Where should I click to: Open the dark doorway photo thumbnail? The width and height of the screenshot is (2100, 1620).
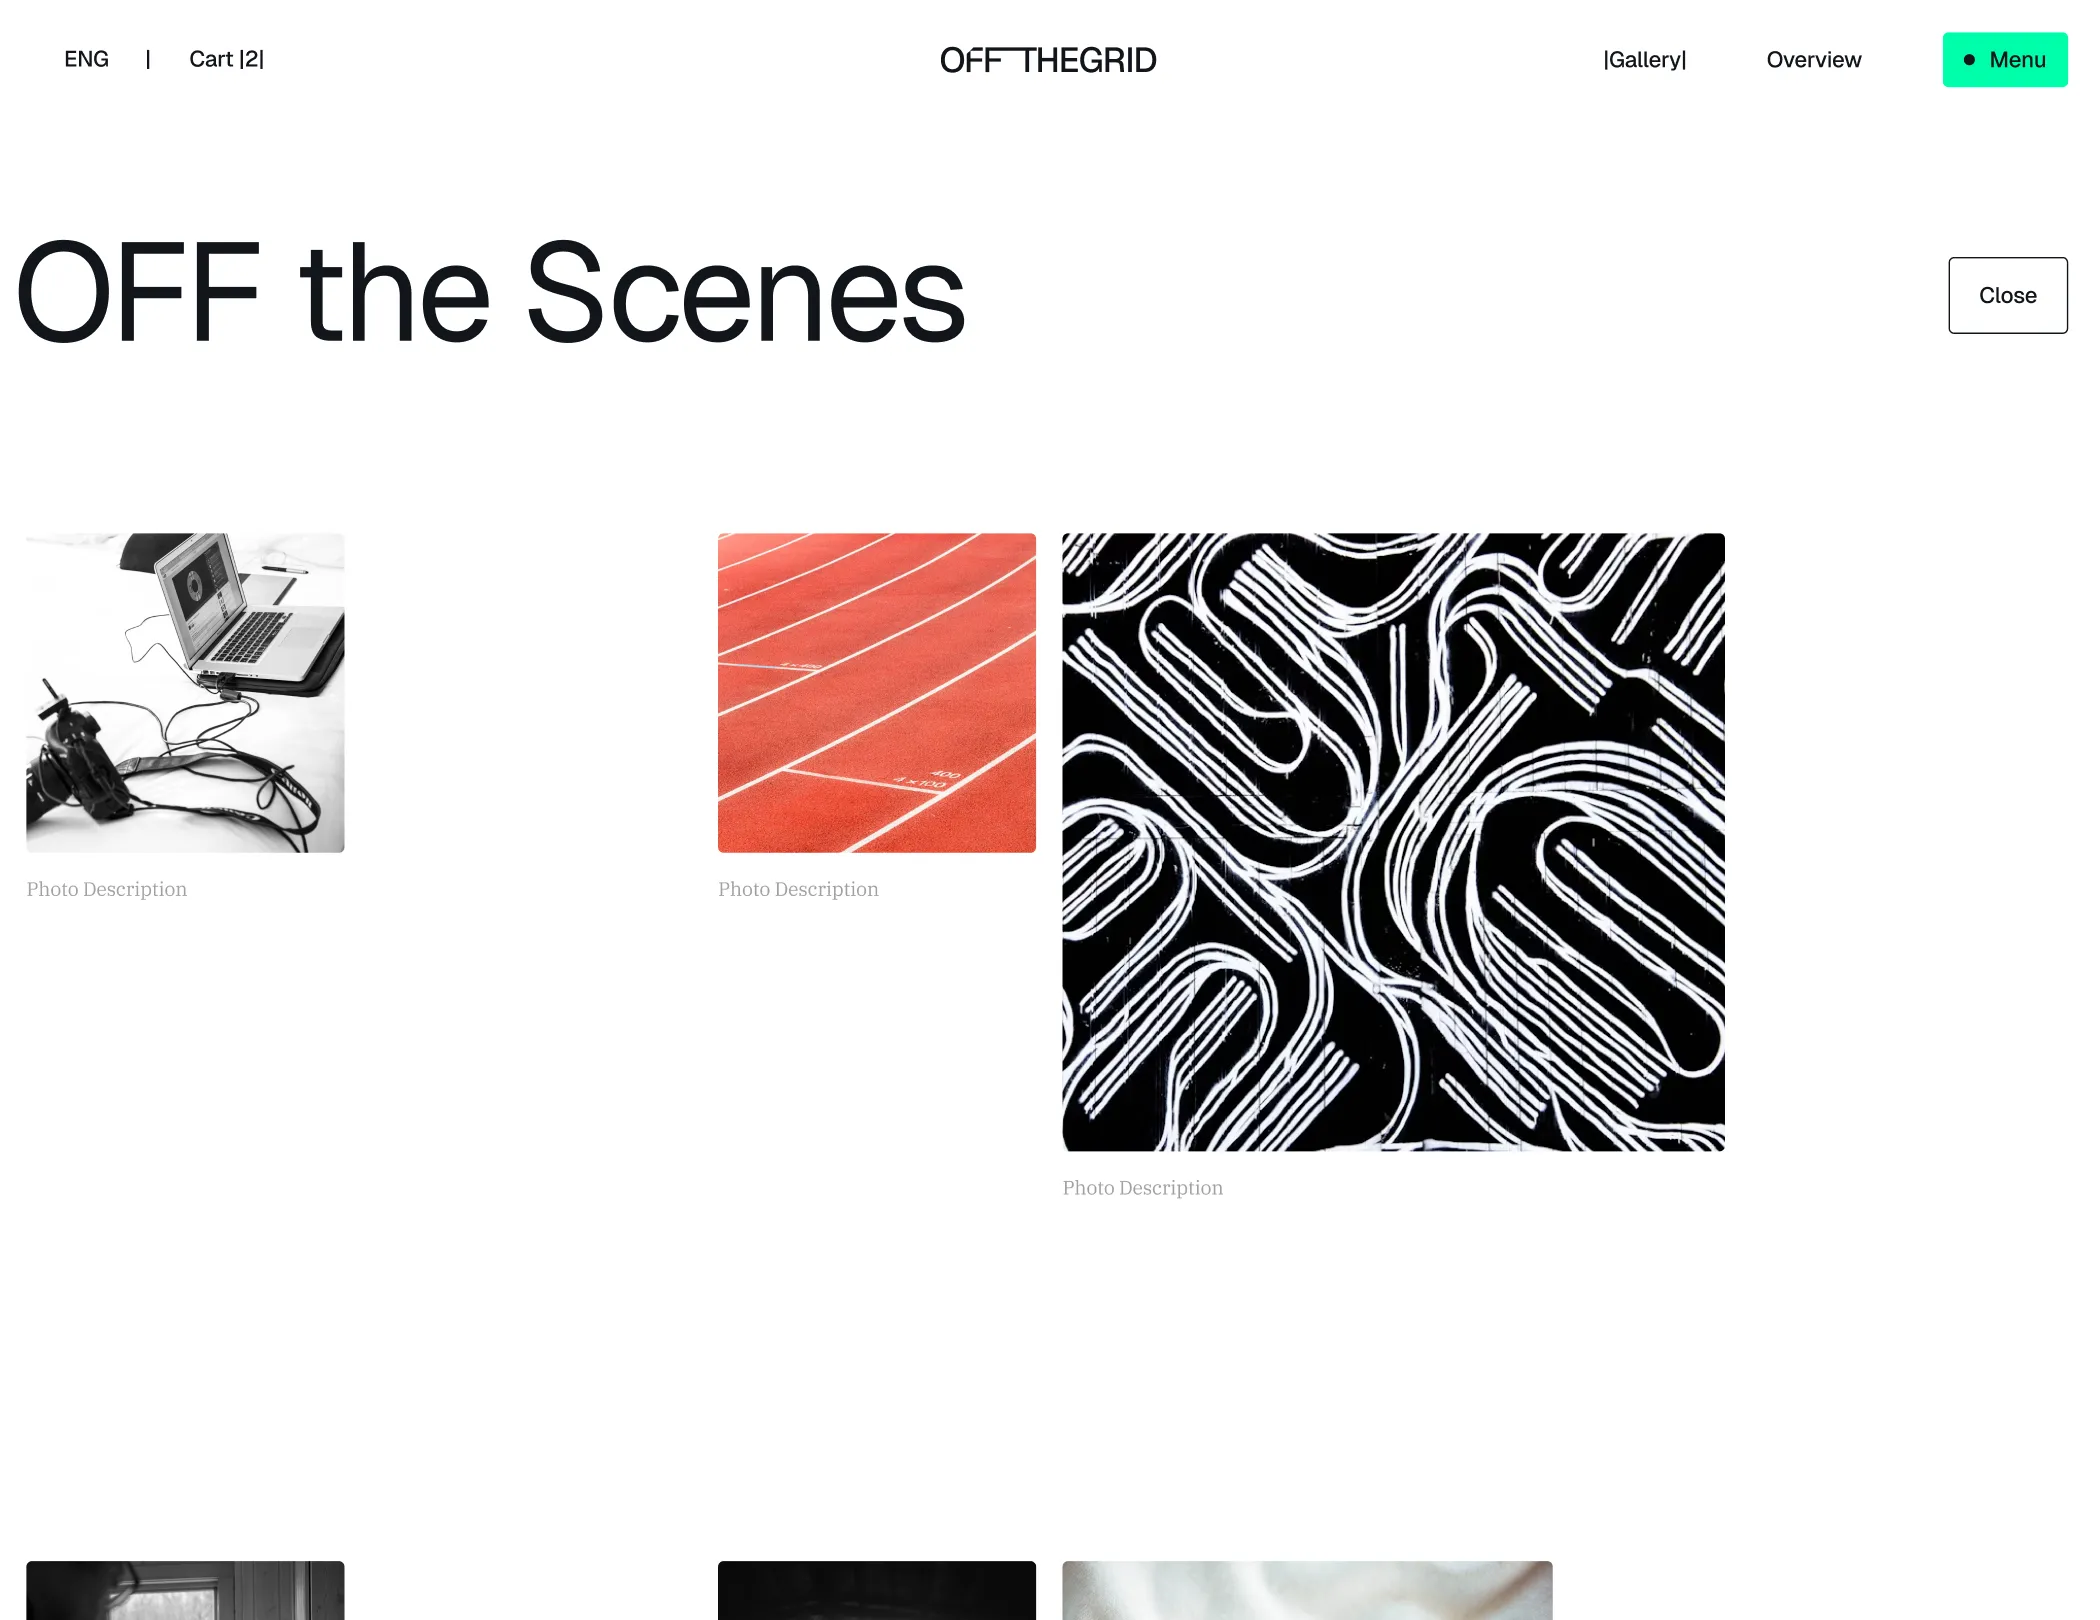[x=185, y=1590]
